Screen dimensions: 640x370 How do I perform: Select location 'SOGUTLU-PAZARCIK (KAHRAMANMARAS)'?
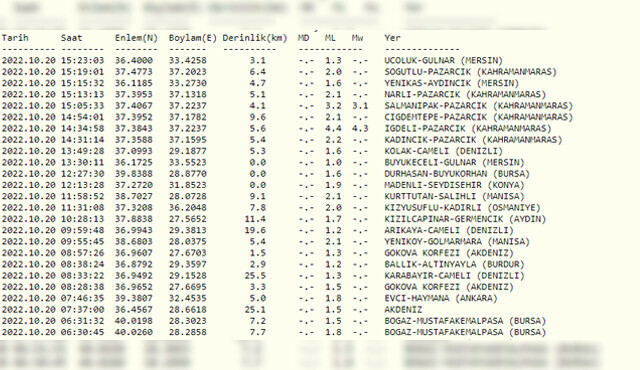pos(470,72)
